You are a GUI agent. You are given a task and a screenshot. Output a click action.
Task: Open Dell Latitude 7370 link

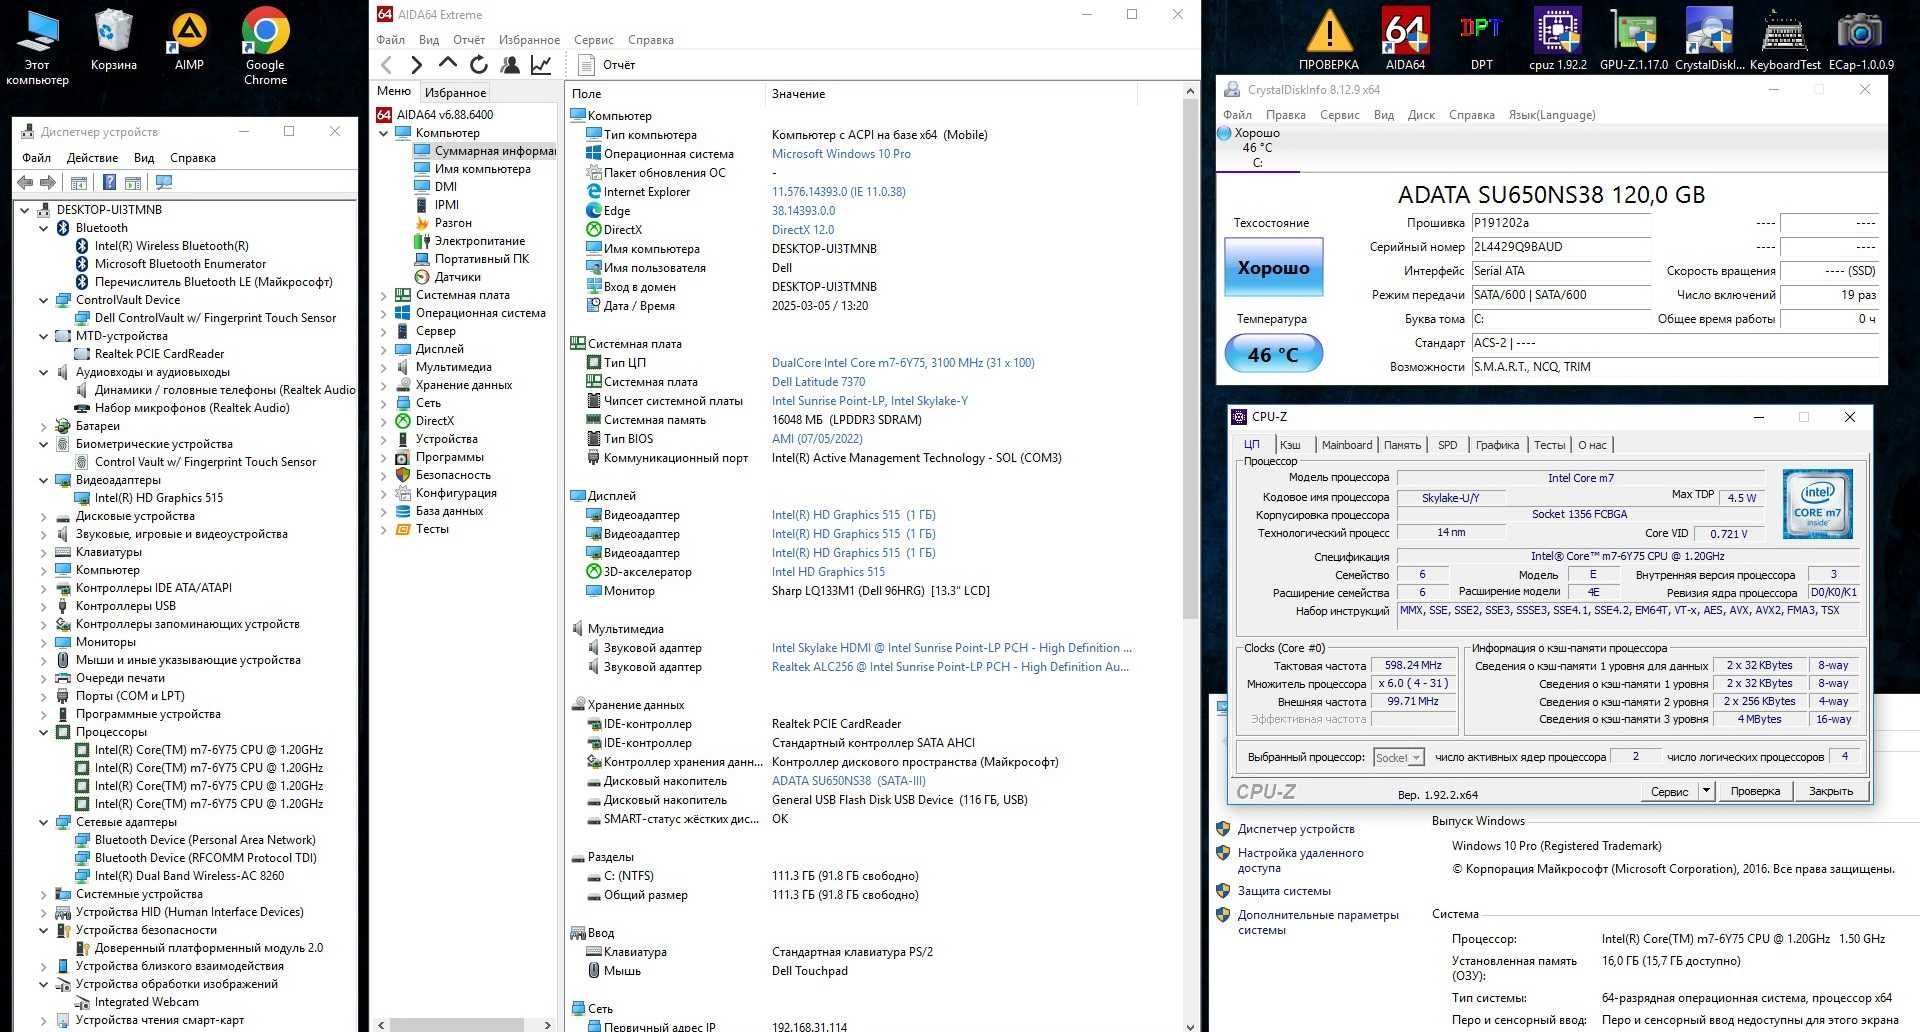click(x=818, y=382)
